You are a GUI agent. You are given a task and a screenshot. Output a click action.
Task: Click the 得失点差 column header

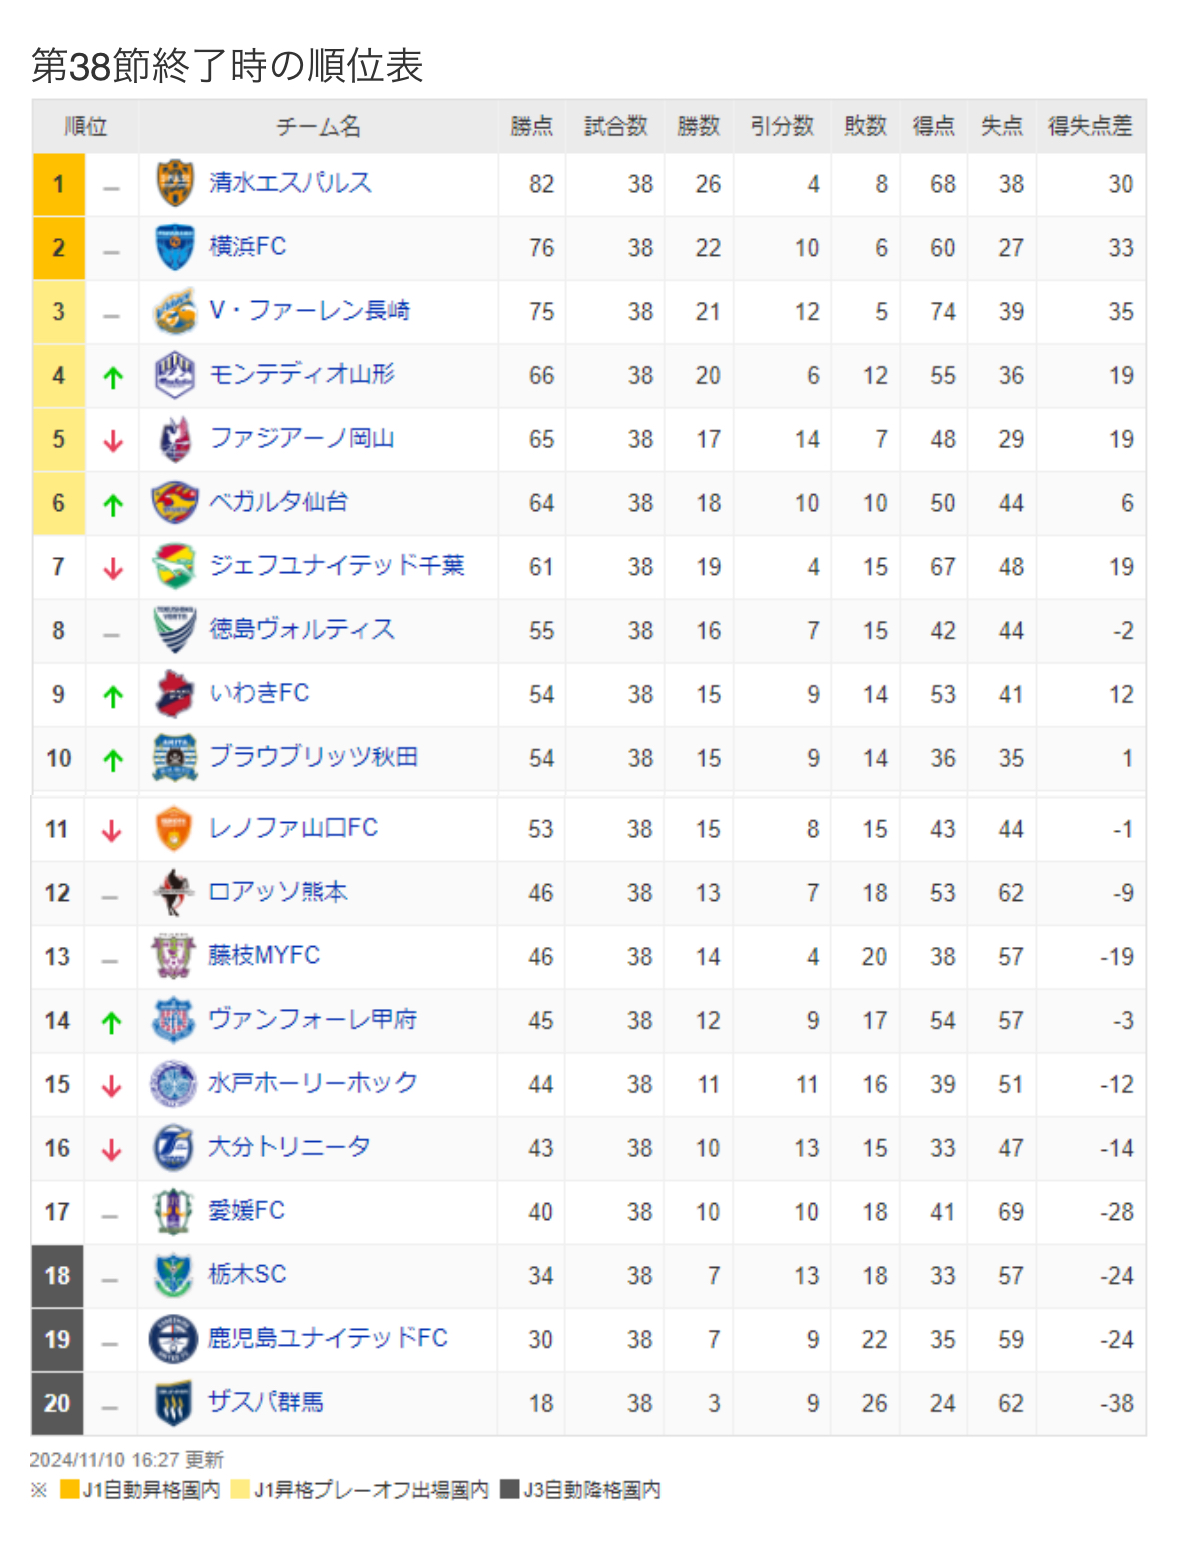(1090, 126)
